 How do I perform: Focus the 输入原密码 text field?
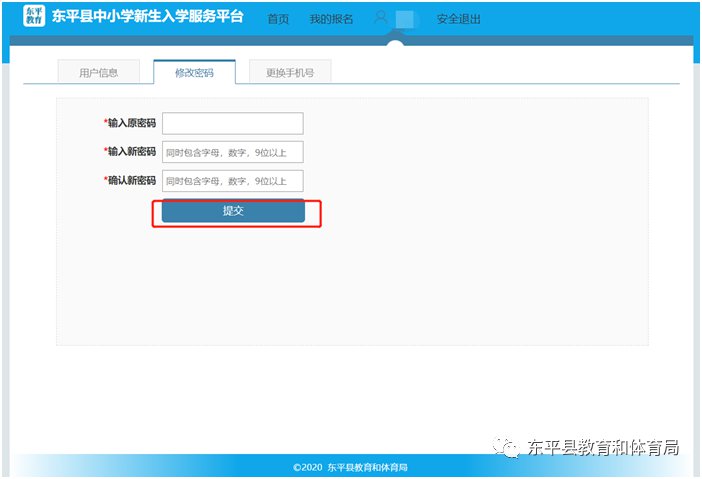click(232, 123)
